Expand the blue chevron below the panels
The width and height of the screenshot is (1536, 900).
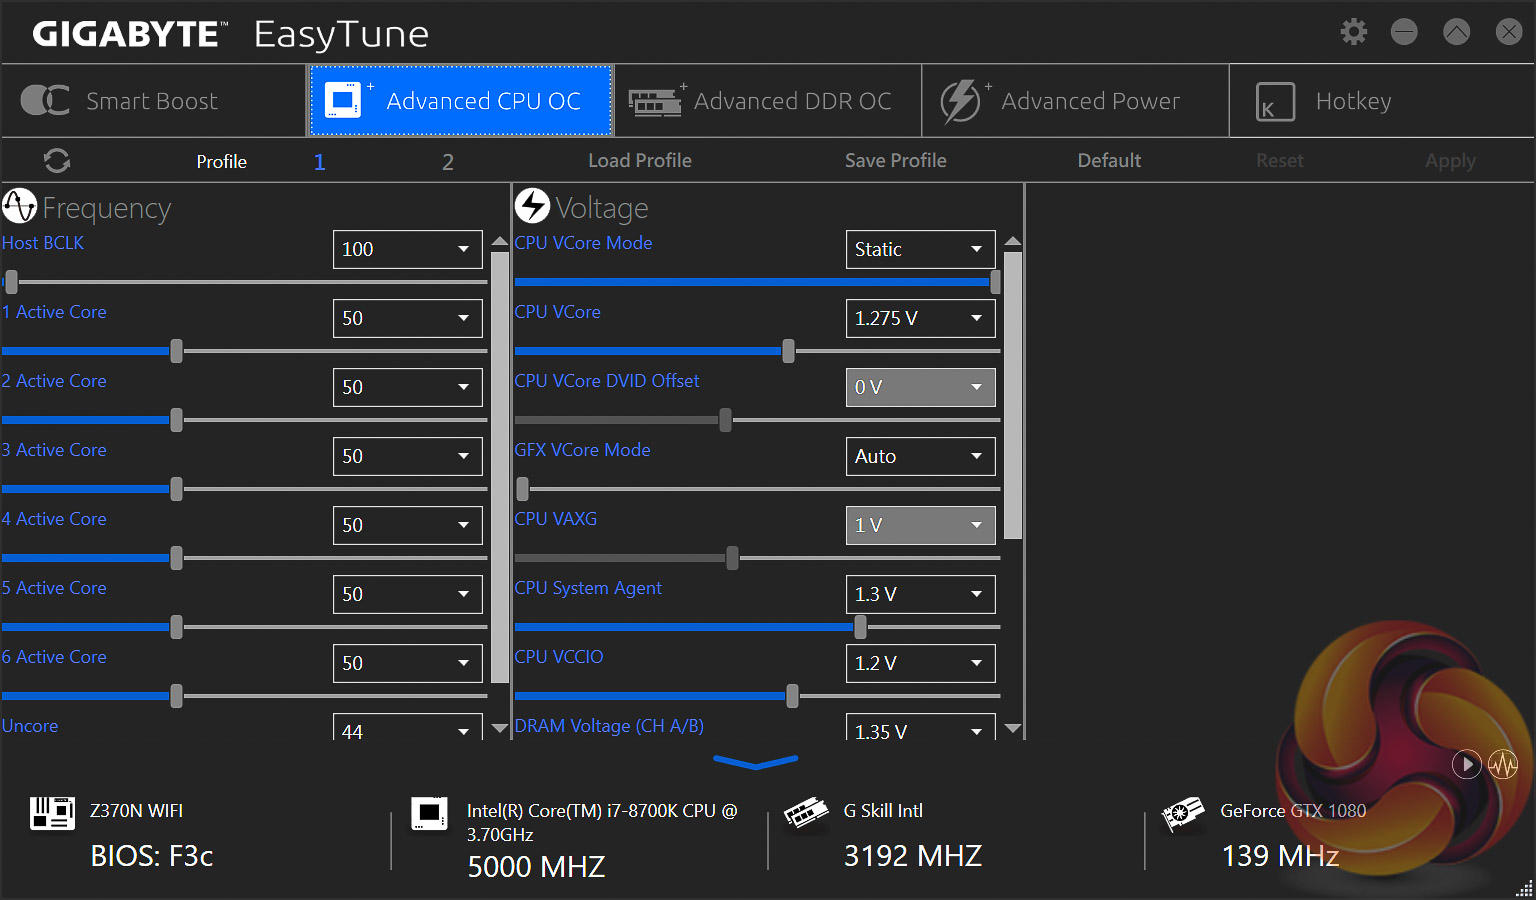click(755, 763)
